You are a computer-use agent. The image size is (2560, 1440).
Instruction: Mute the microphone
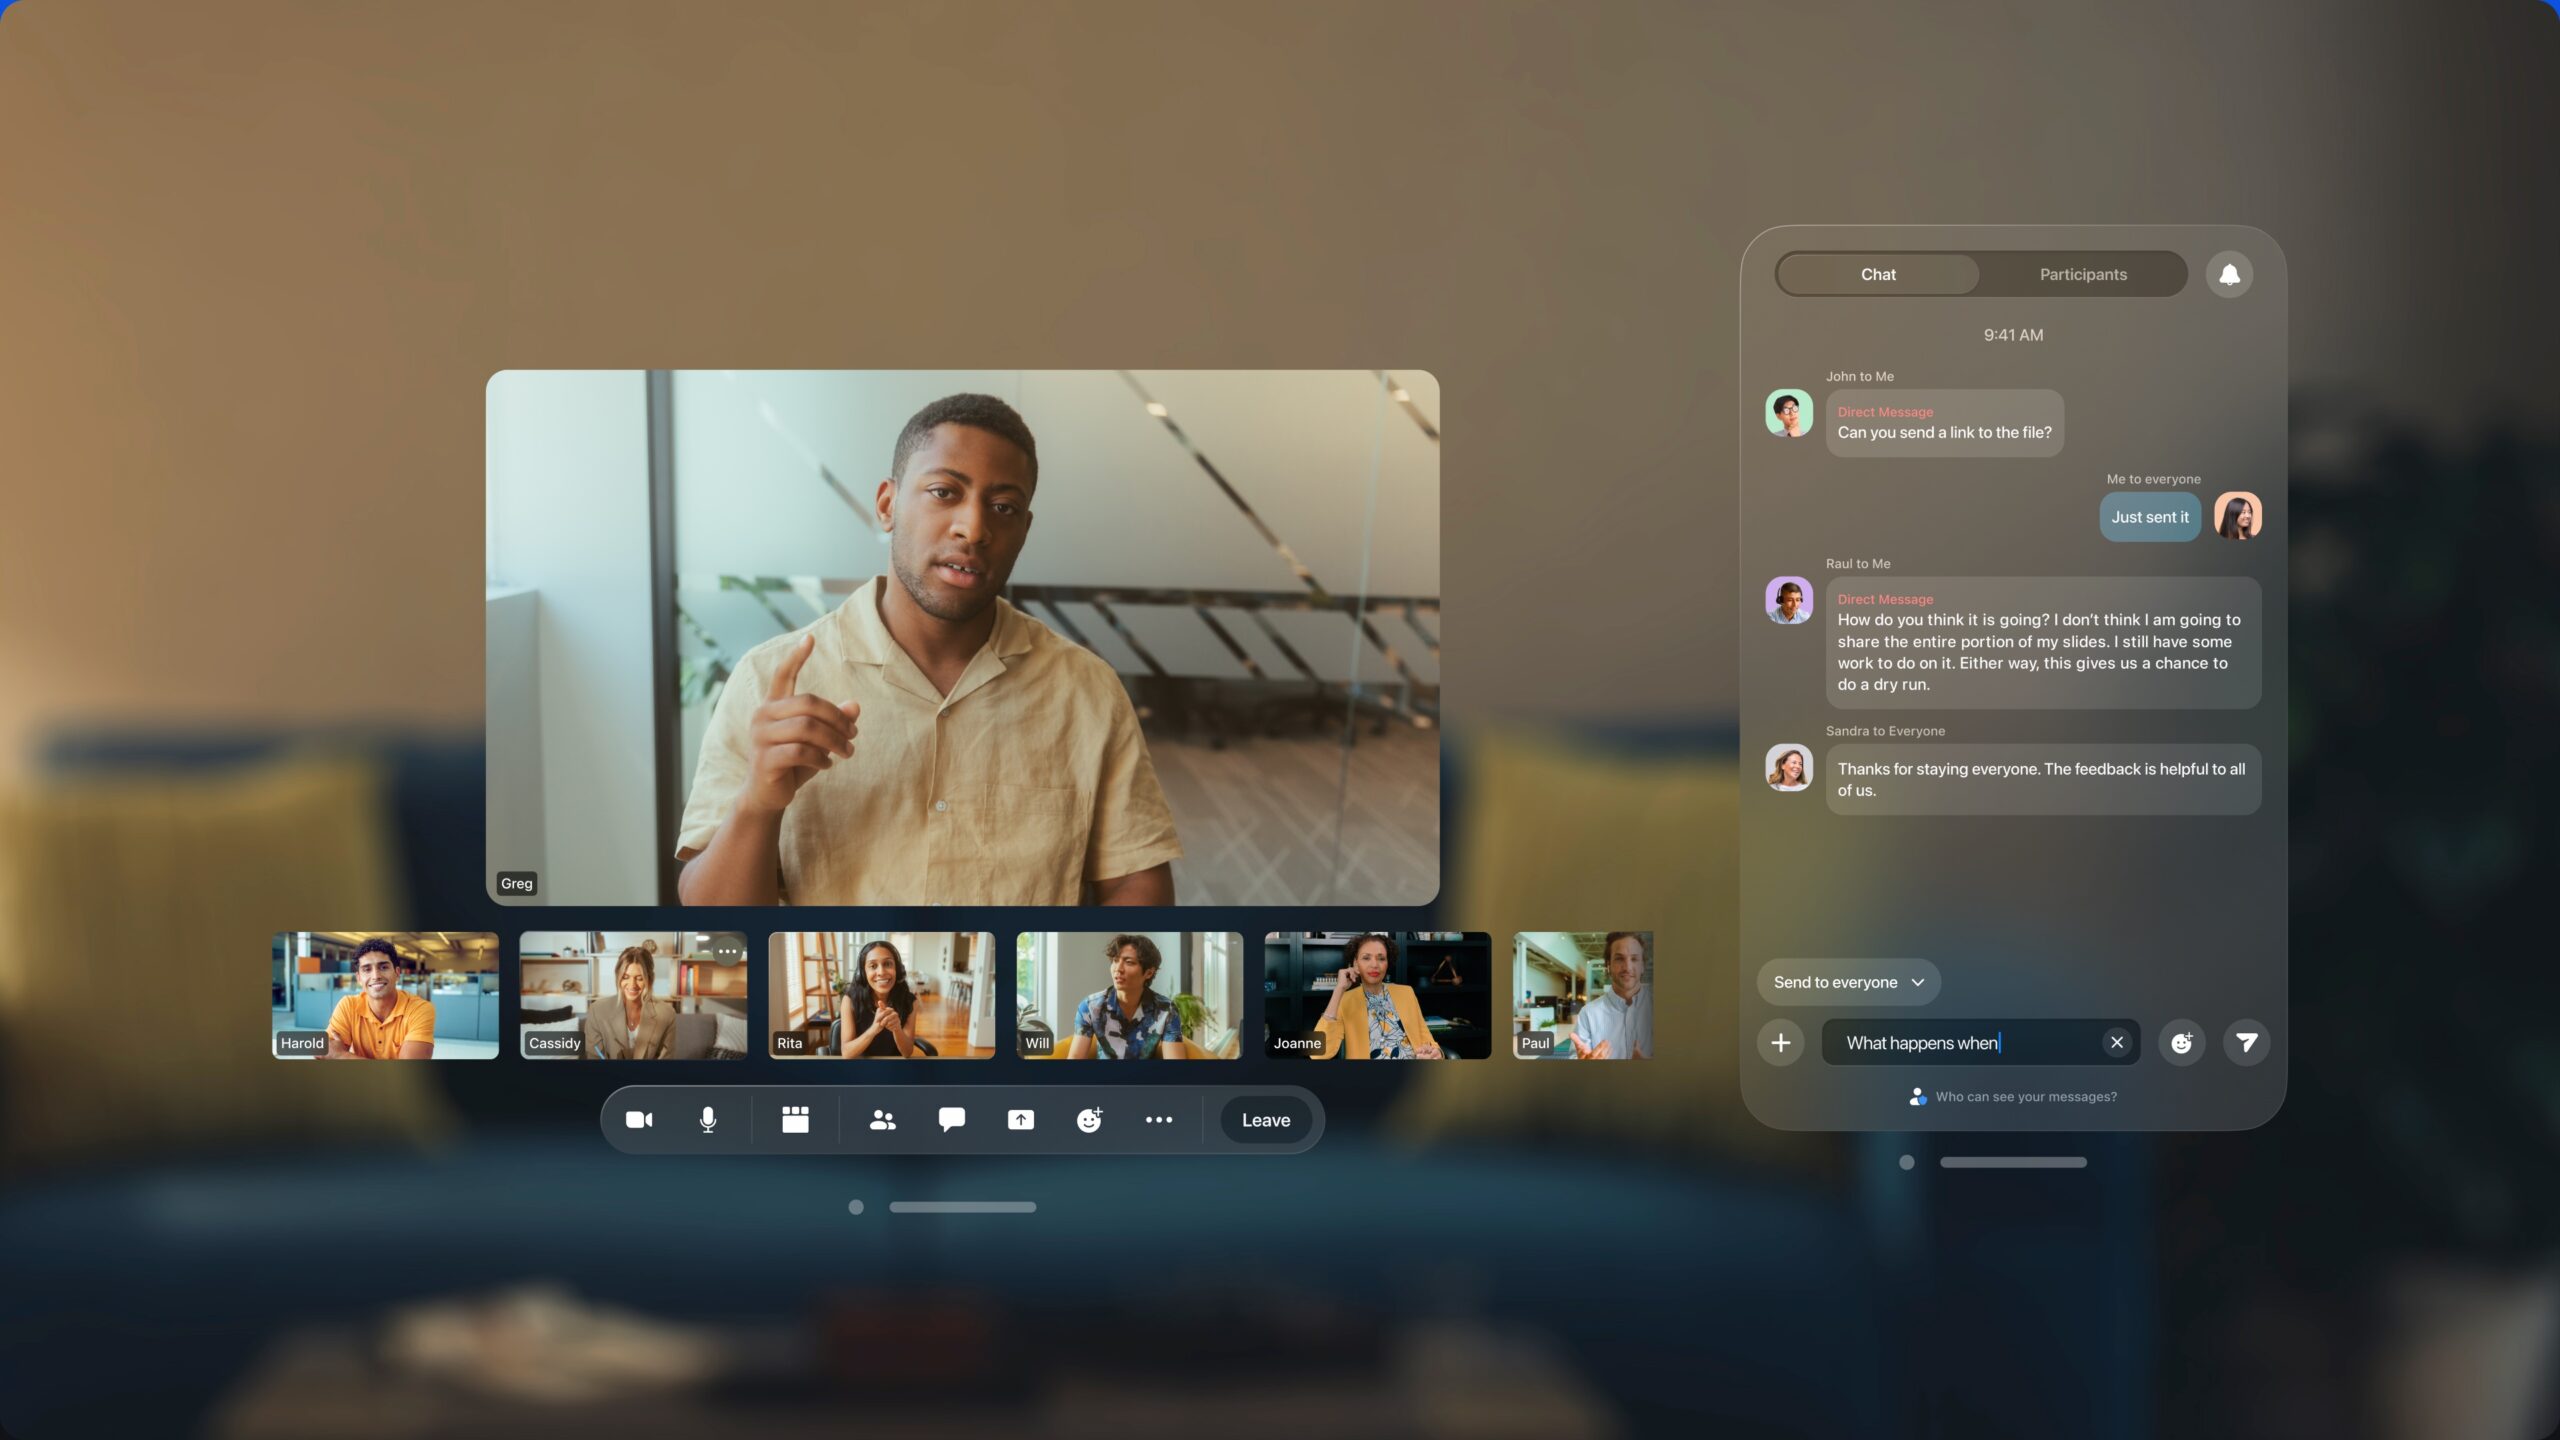pyautogui.click(x=706, y=1119)
